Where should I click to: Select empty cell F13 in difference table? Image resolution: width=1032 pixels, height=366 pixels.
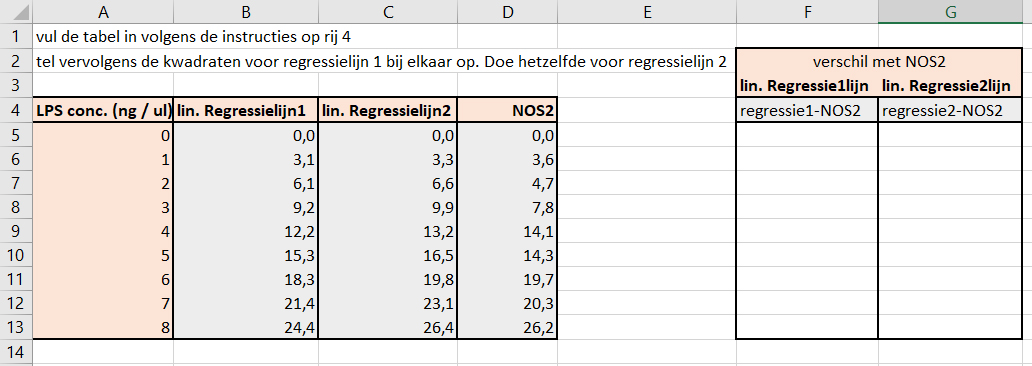pos(806,328)
